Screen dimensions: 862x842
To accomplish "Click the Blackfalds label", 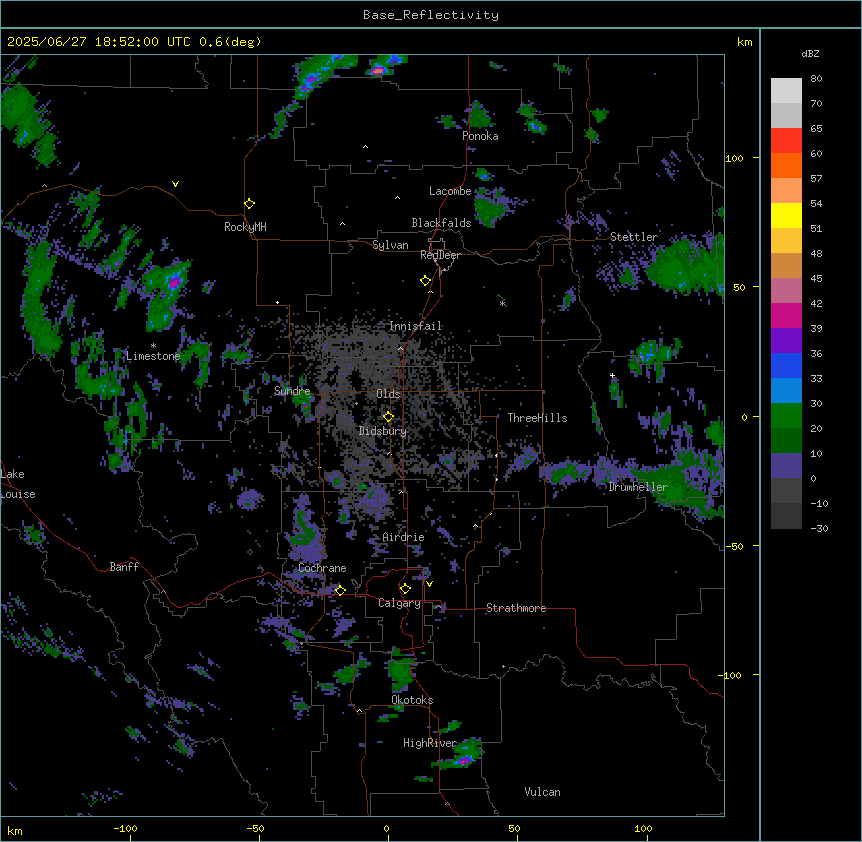I will (441, 223).
